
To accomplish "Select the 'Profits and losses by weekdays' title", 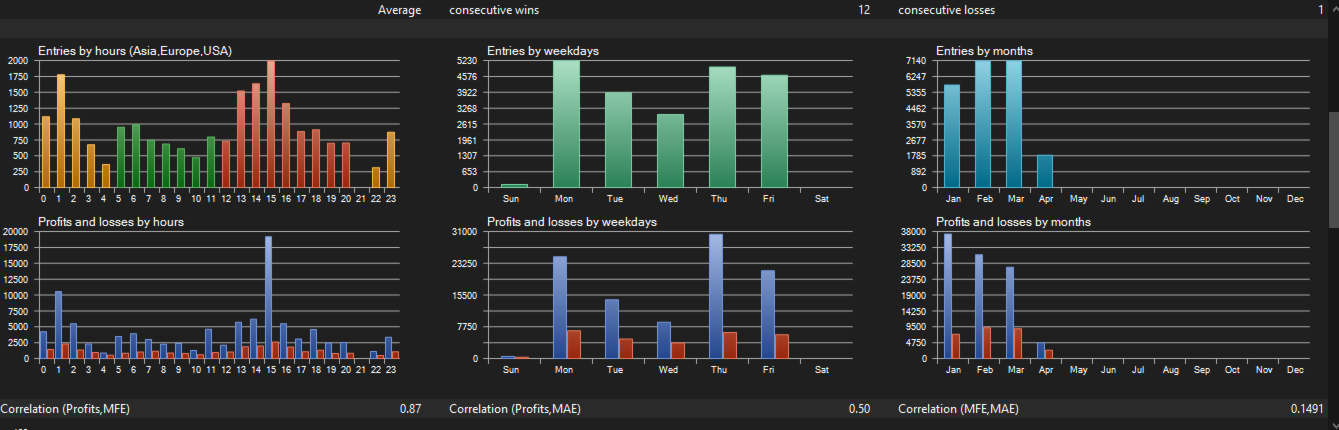I will (572, 222).
